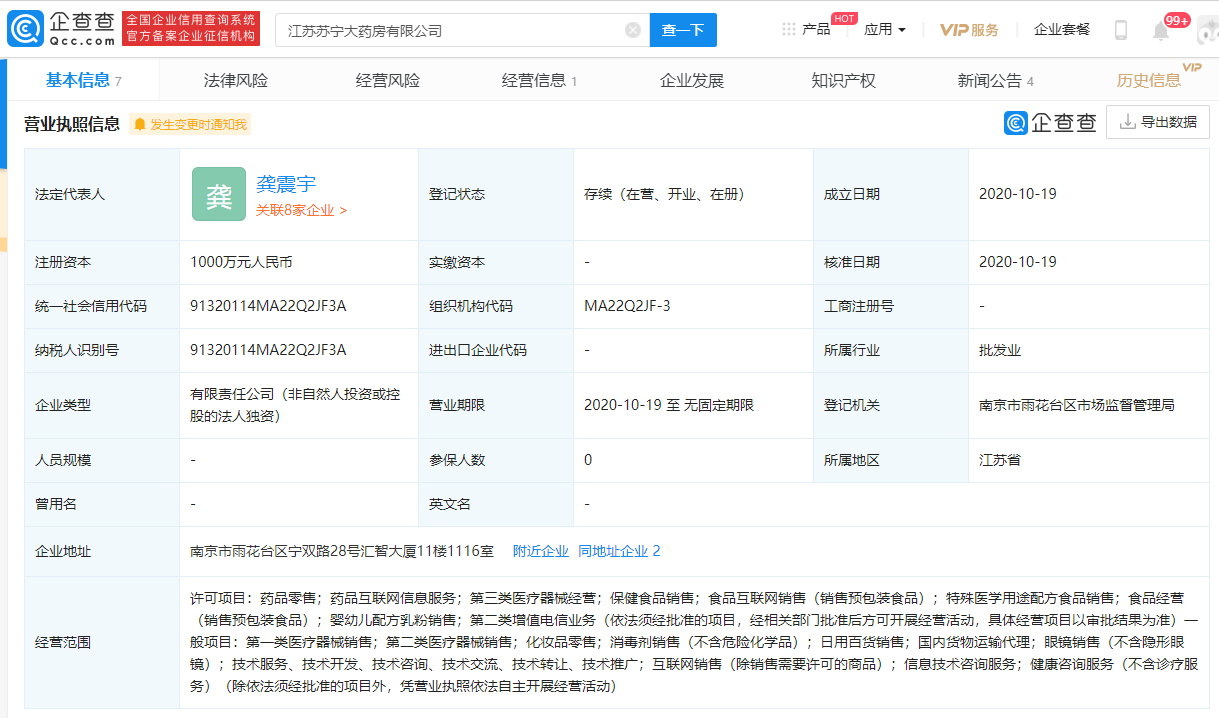The width and height of the screenshot is (1219, 718).
Task: Open notifications bell icon
Action: coord(1161,30)
